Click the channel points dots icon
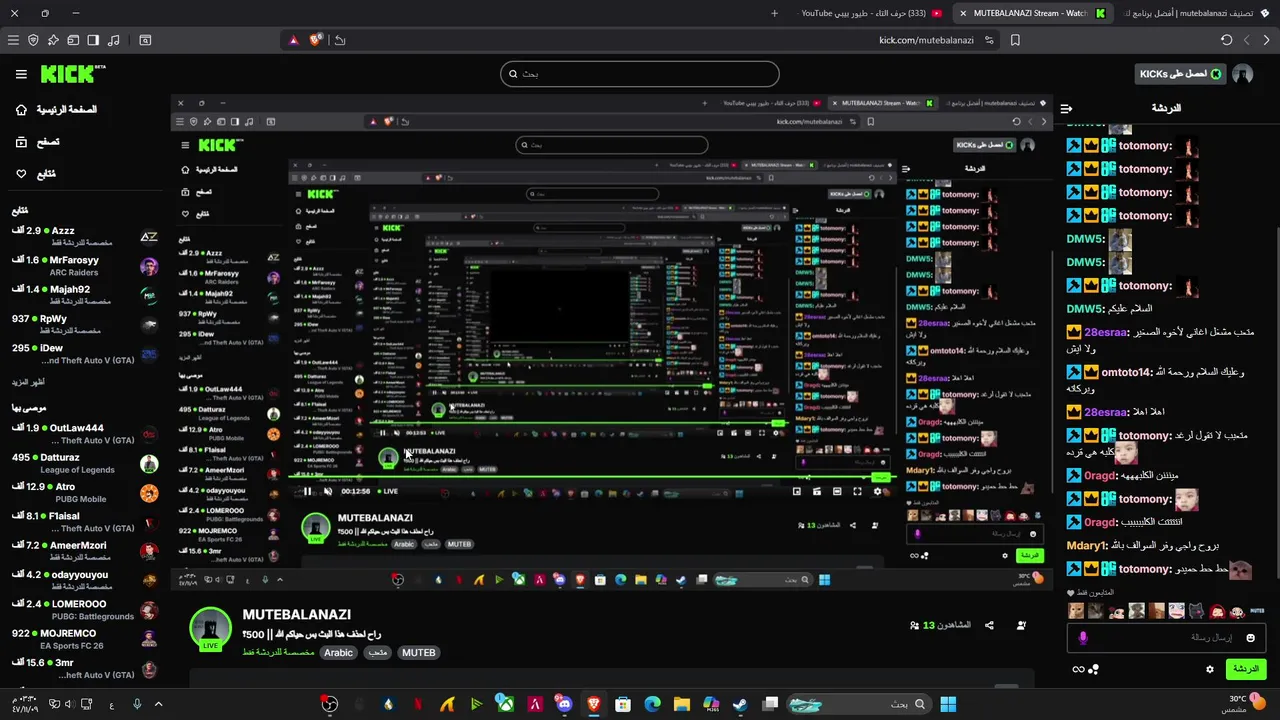This screenshot has height=720, width=1280. pyautogui.click(x=1094, y=669)
